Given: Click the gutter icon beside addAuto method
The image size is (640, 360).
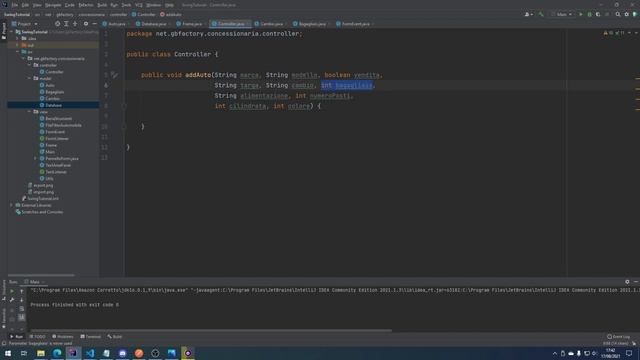Looking at the screenshot, I should point(114,75).
